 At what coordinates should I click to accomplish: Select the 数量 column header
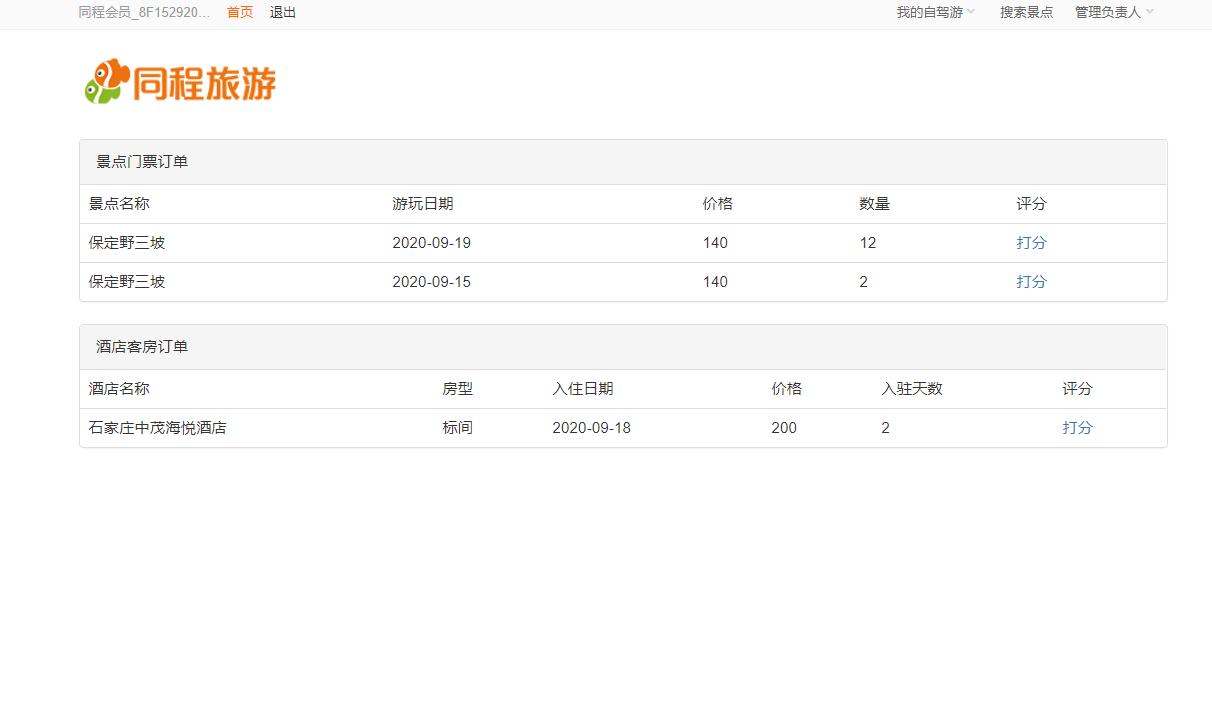(x=874, y=204)
